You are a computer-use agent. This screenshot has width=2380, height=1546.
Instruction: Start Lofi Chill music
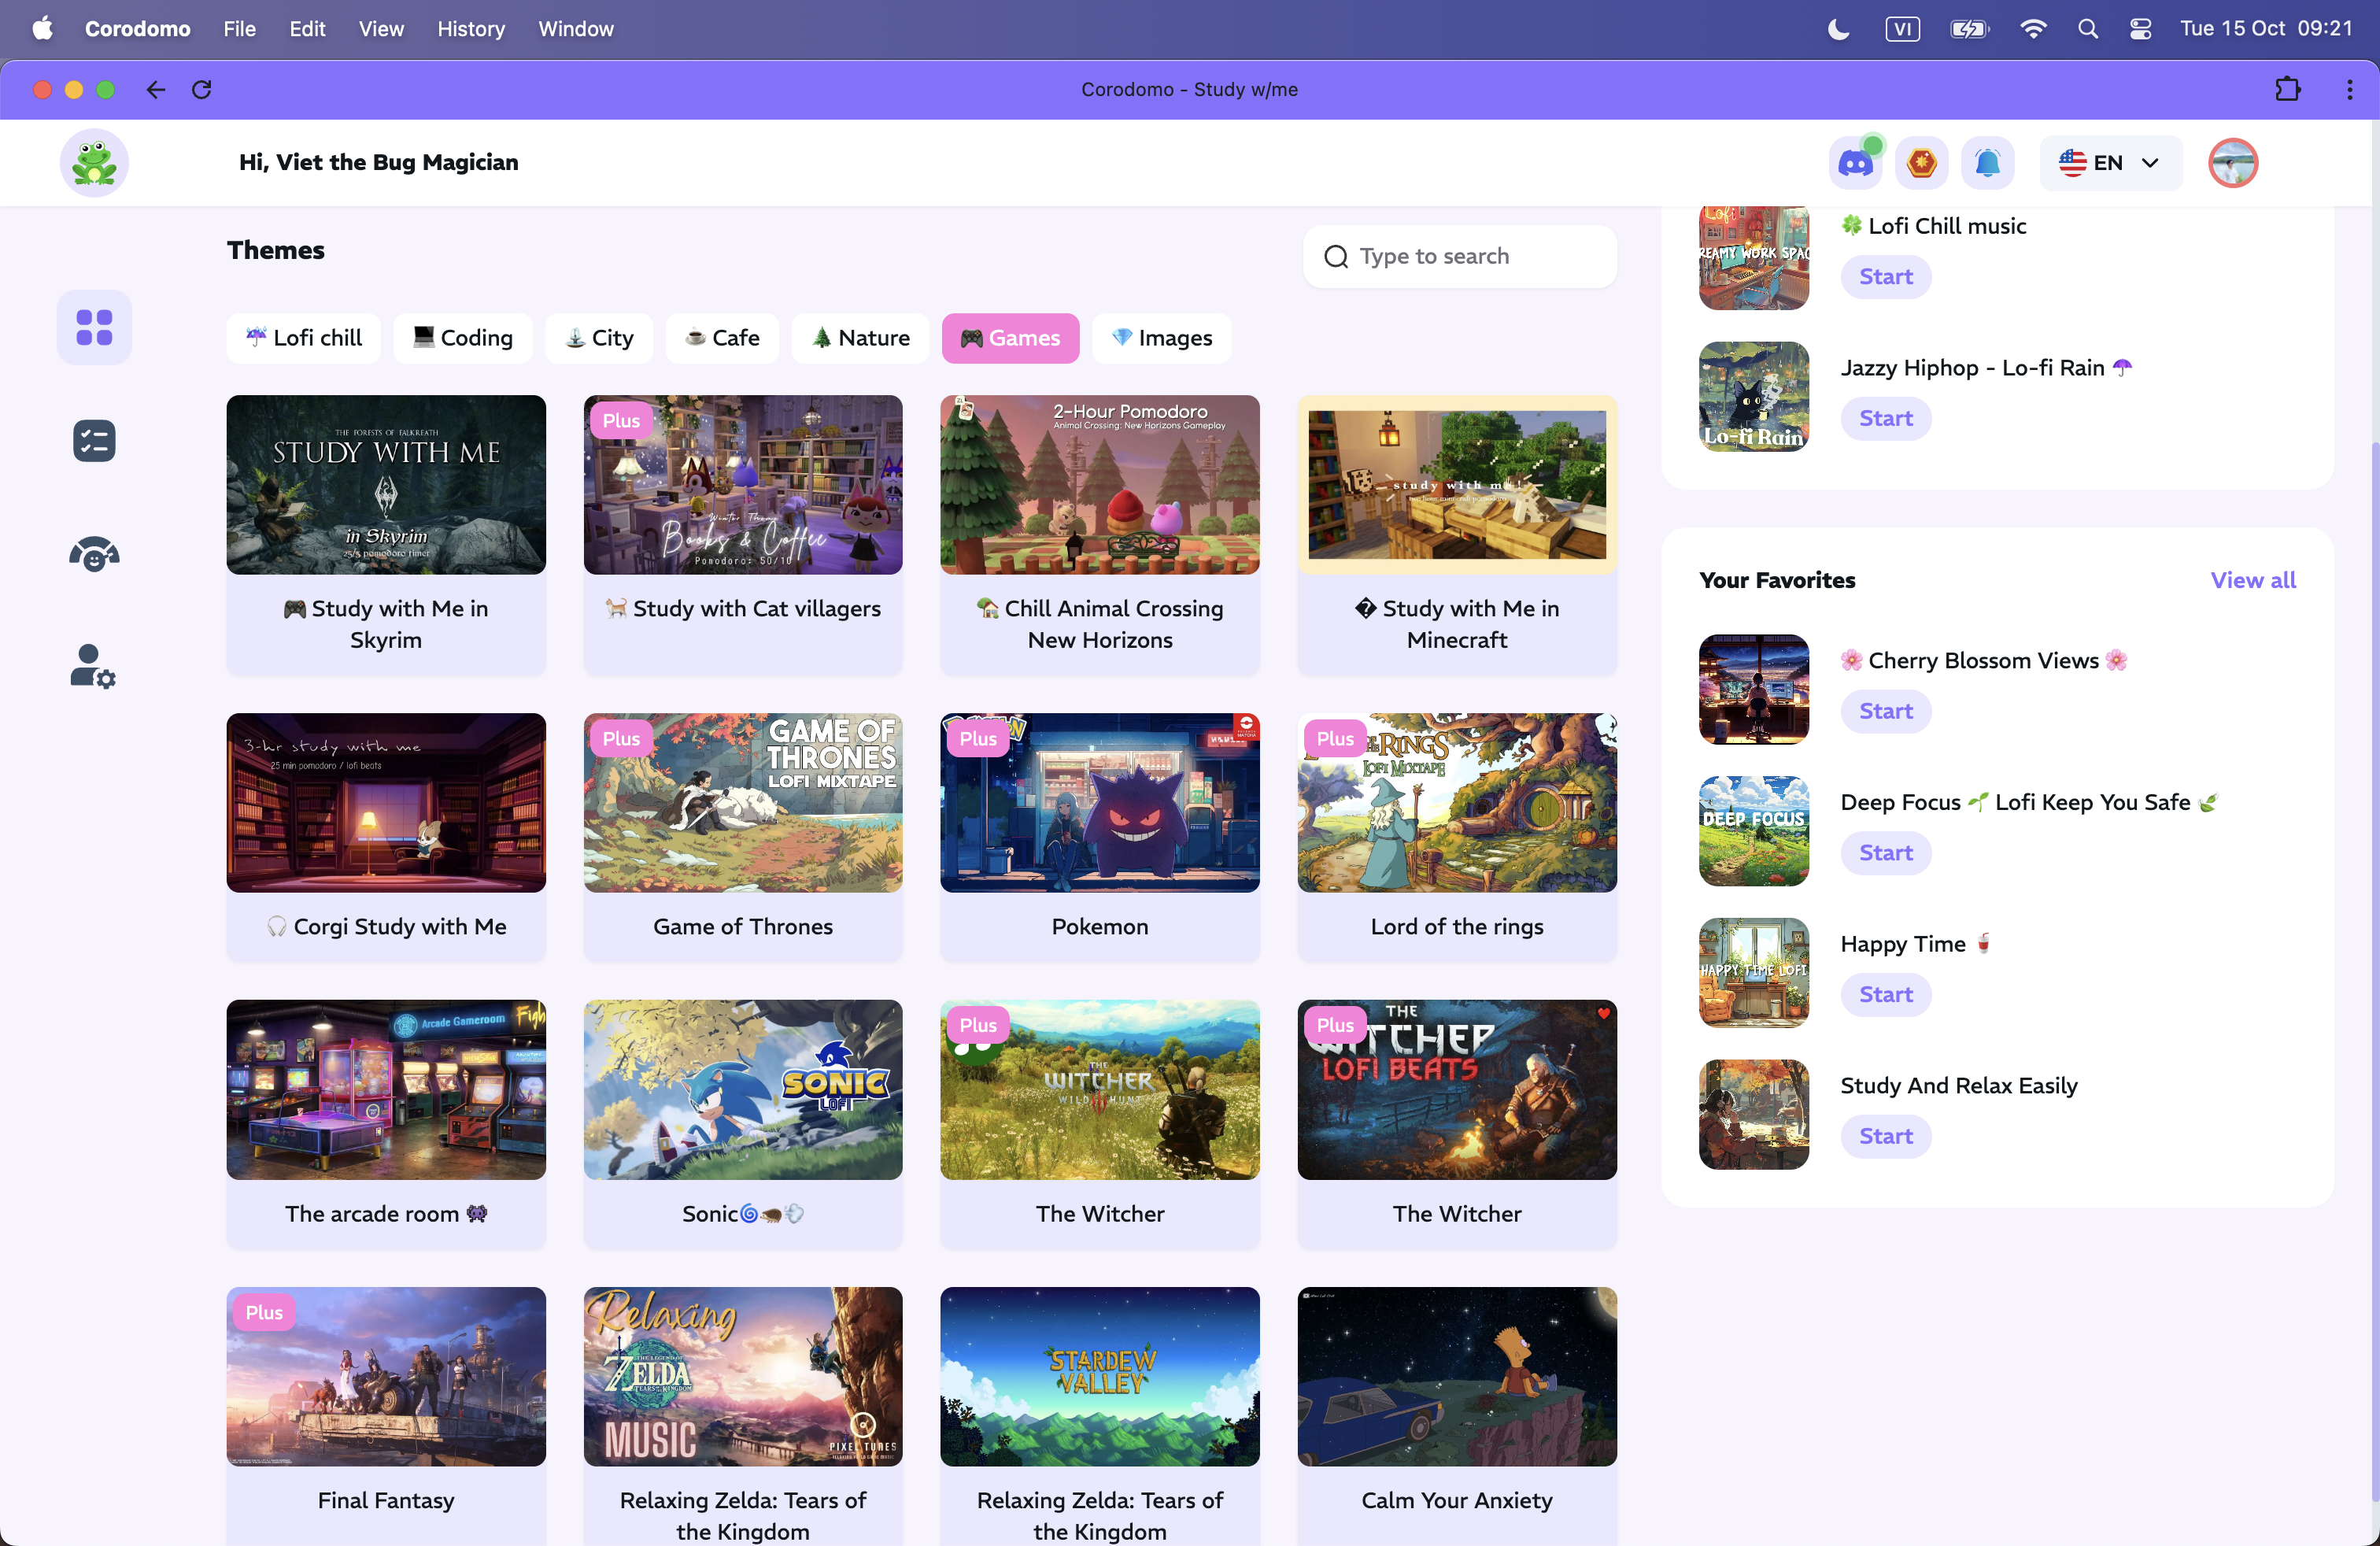click(1886, 276)
